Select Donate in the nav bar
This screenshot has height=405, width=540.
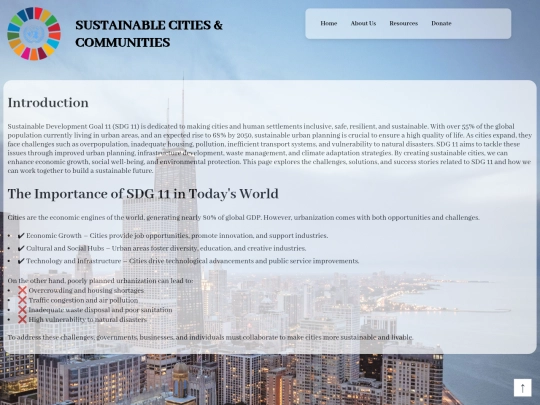pos(441,23)
